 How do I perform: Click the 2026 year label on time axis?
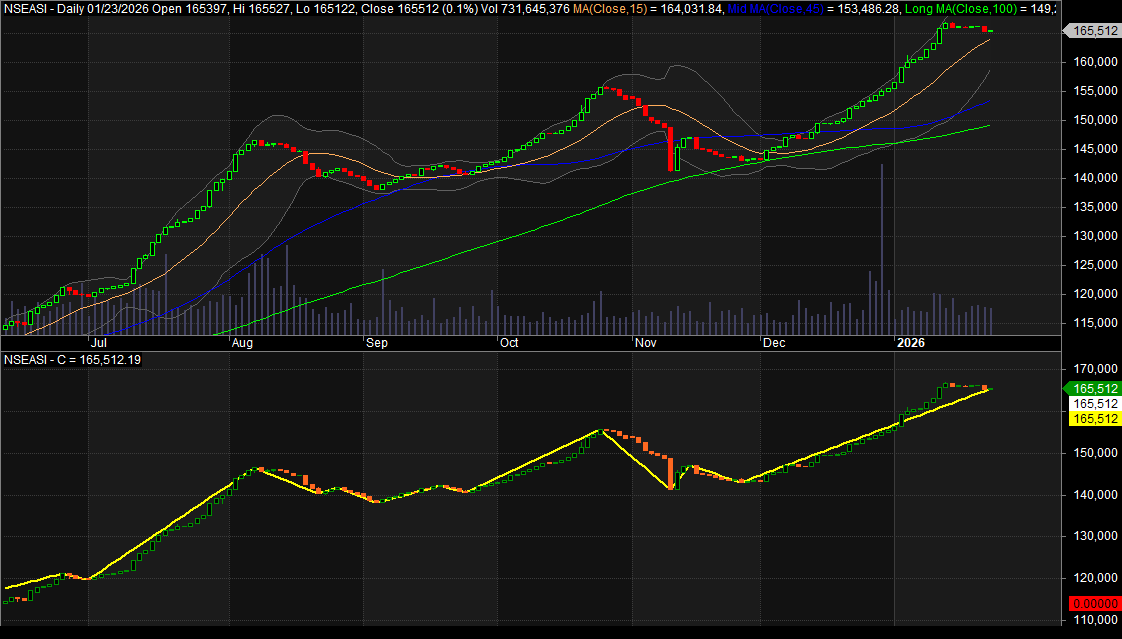point(910,343)
